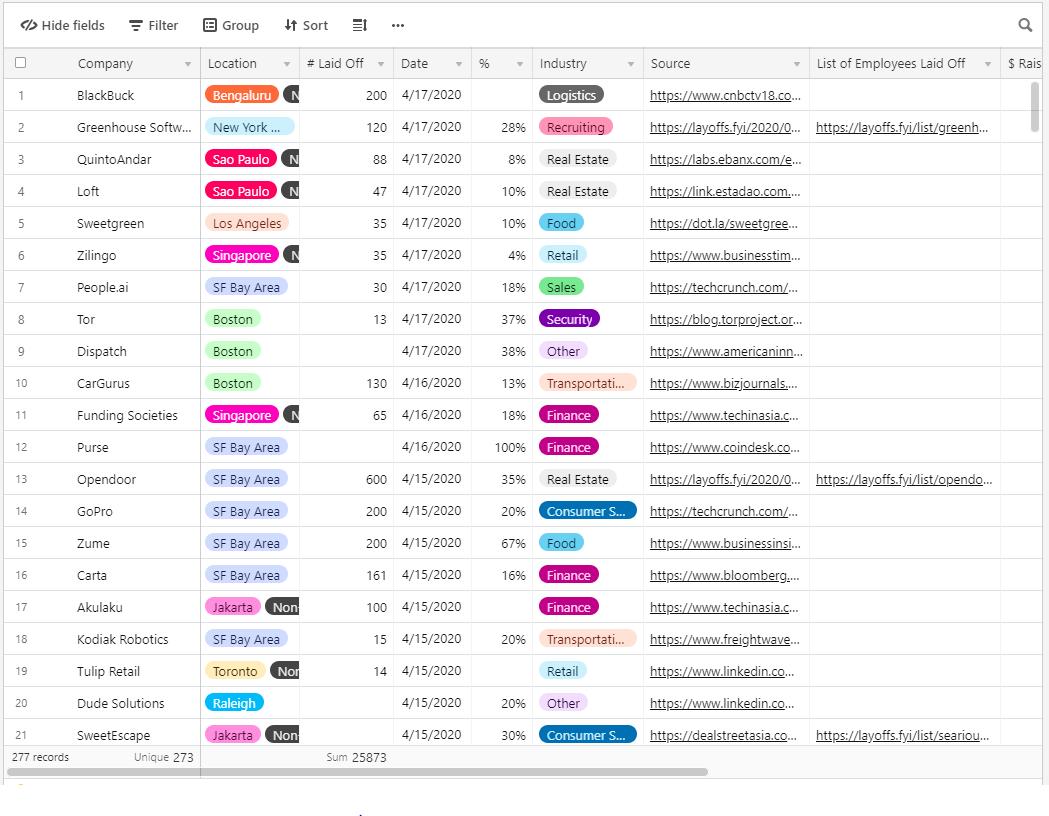Expand the Location column dropdown arrow

(286, 64)
